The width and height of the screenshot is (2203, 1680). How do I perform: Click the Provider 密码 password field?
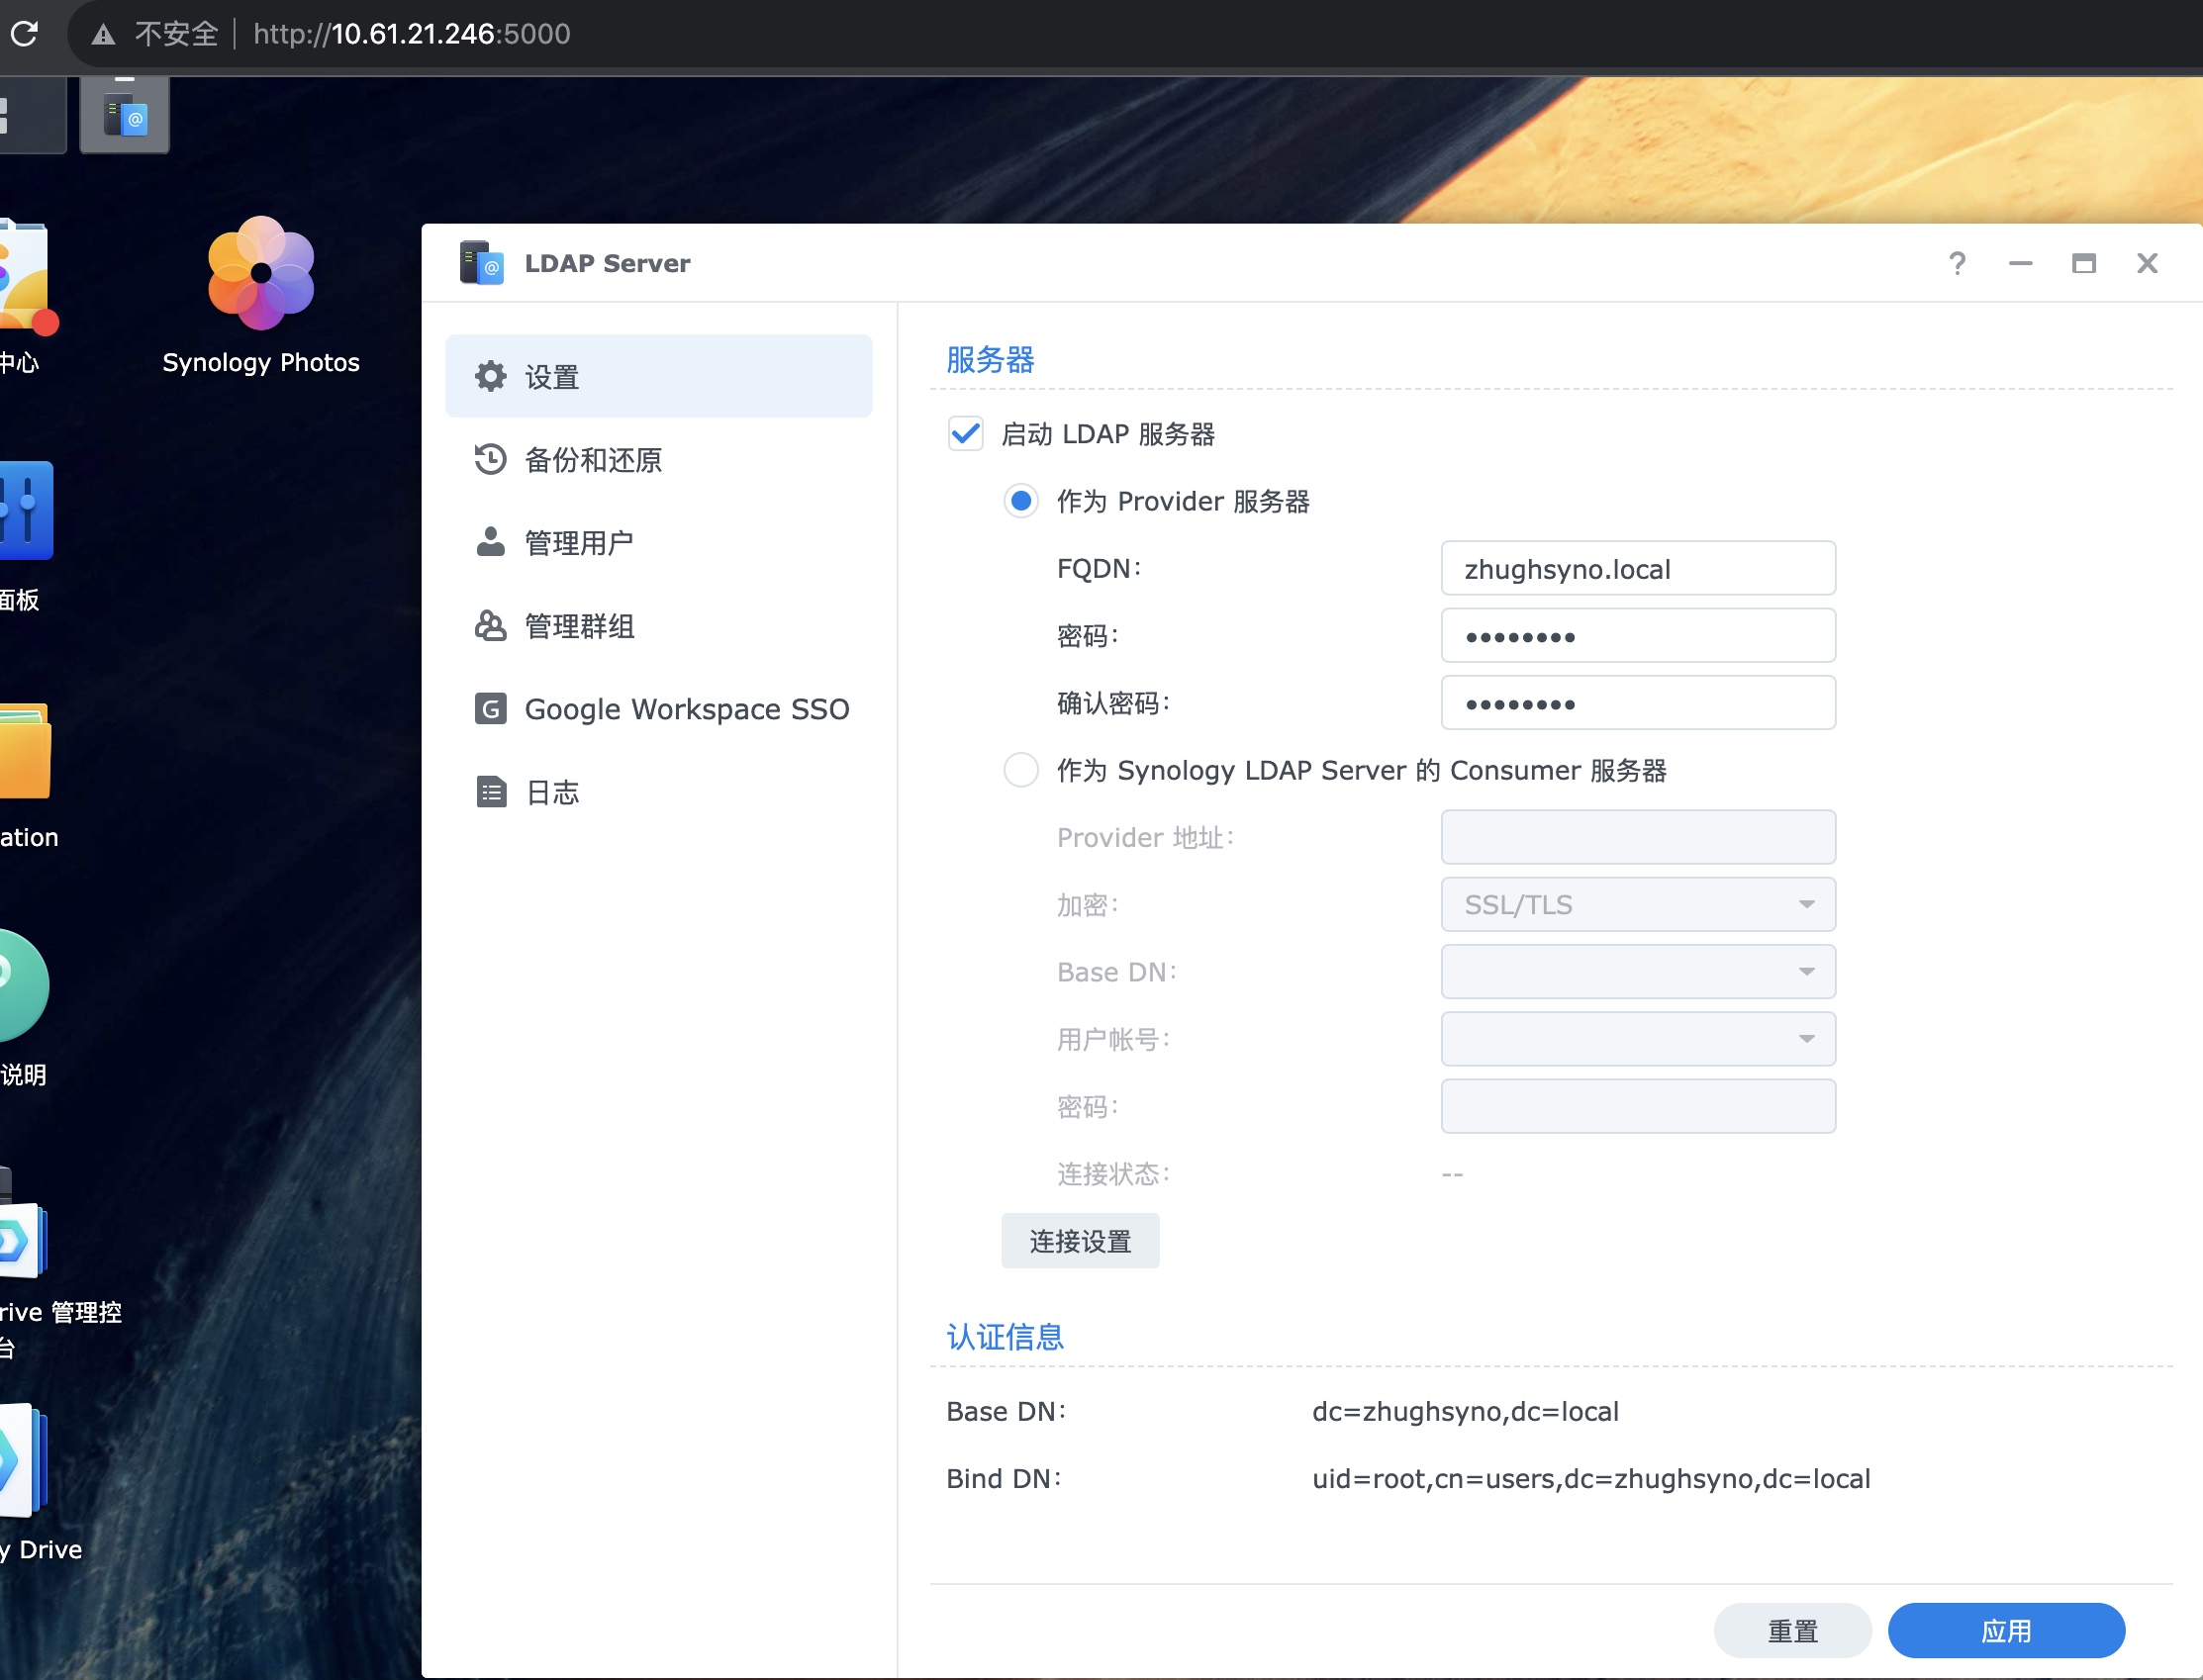click(1638, 635)
